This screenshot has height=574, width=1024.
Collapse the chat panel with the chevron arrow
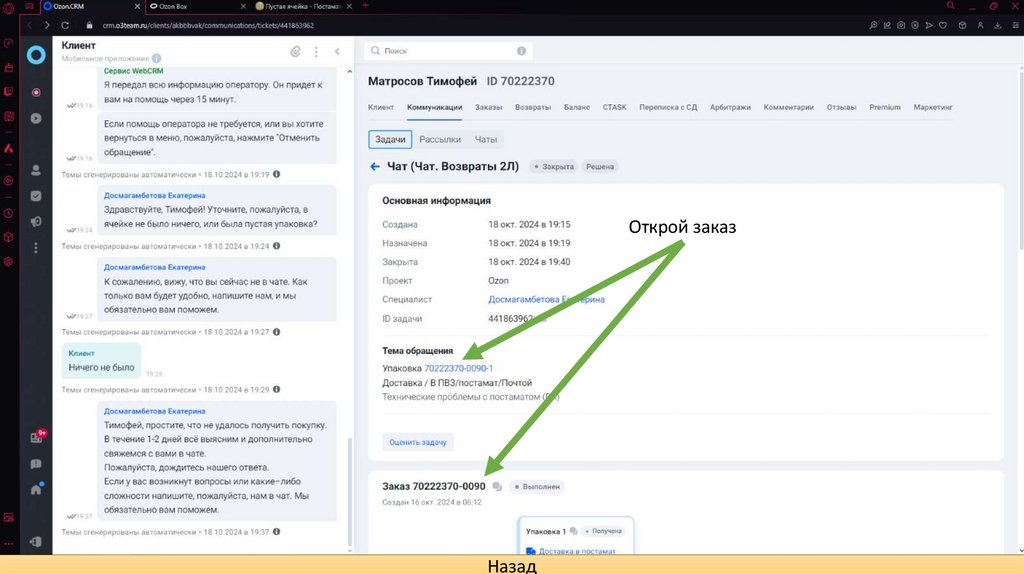tap(337, 51)
